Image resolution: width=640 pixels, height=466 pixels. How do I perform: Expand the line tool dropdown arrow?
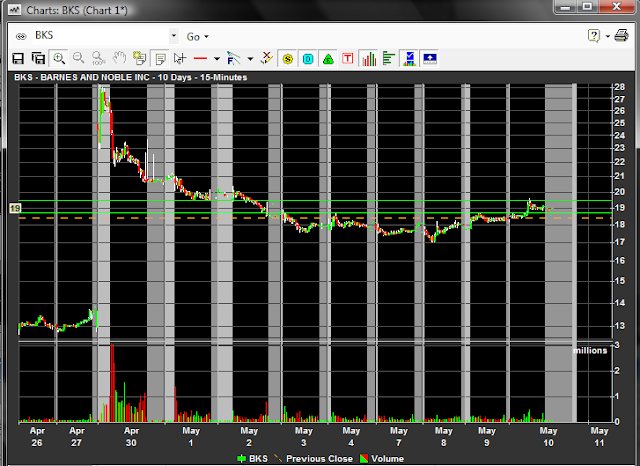pos(217,59)
